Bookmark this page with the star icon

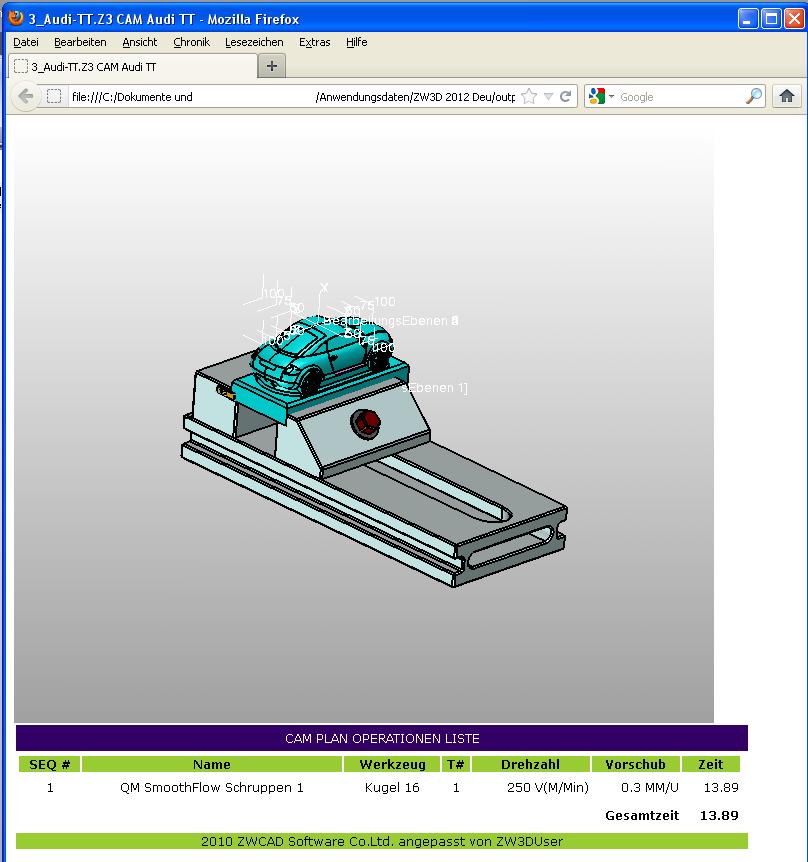[529, 97]
